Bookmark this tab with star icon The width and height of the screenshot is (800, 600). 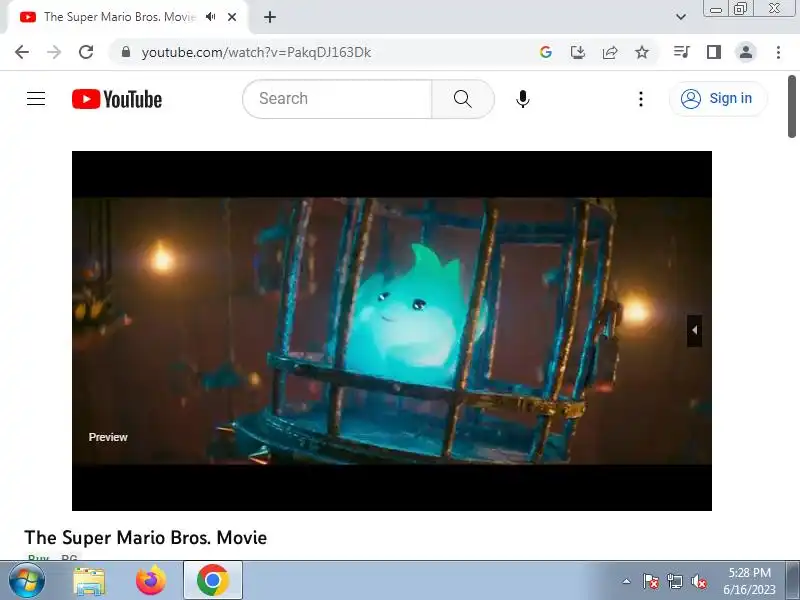coord(642,52)
